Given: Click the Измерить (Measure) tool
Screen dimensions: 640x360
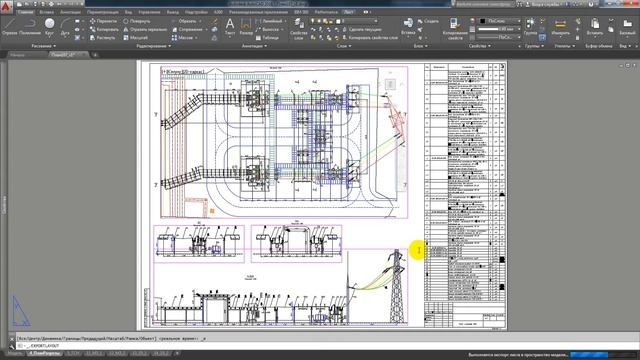Looking at the screenshot, I should (x=560, y=27).
